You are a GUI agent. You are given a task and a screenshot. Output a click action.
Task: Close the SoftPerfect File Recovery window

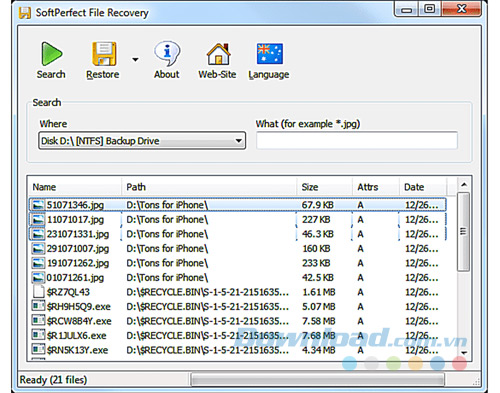[x=461, y=9]
